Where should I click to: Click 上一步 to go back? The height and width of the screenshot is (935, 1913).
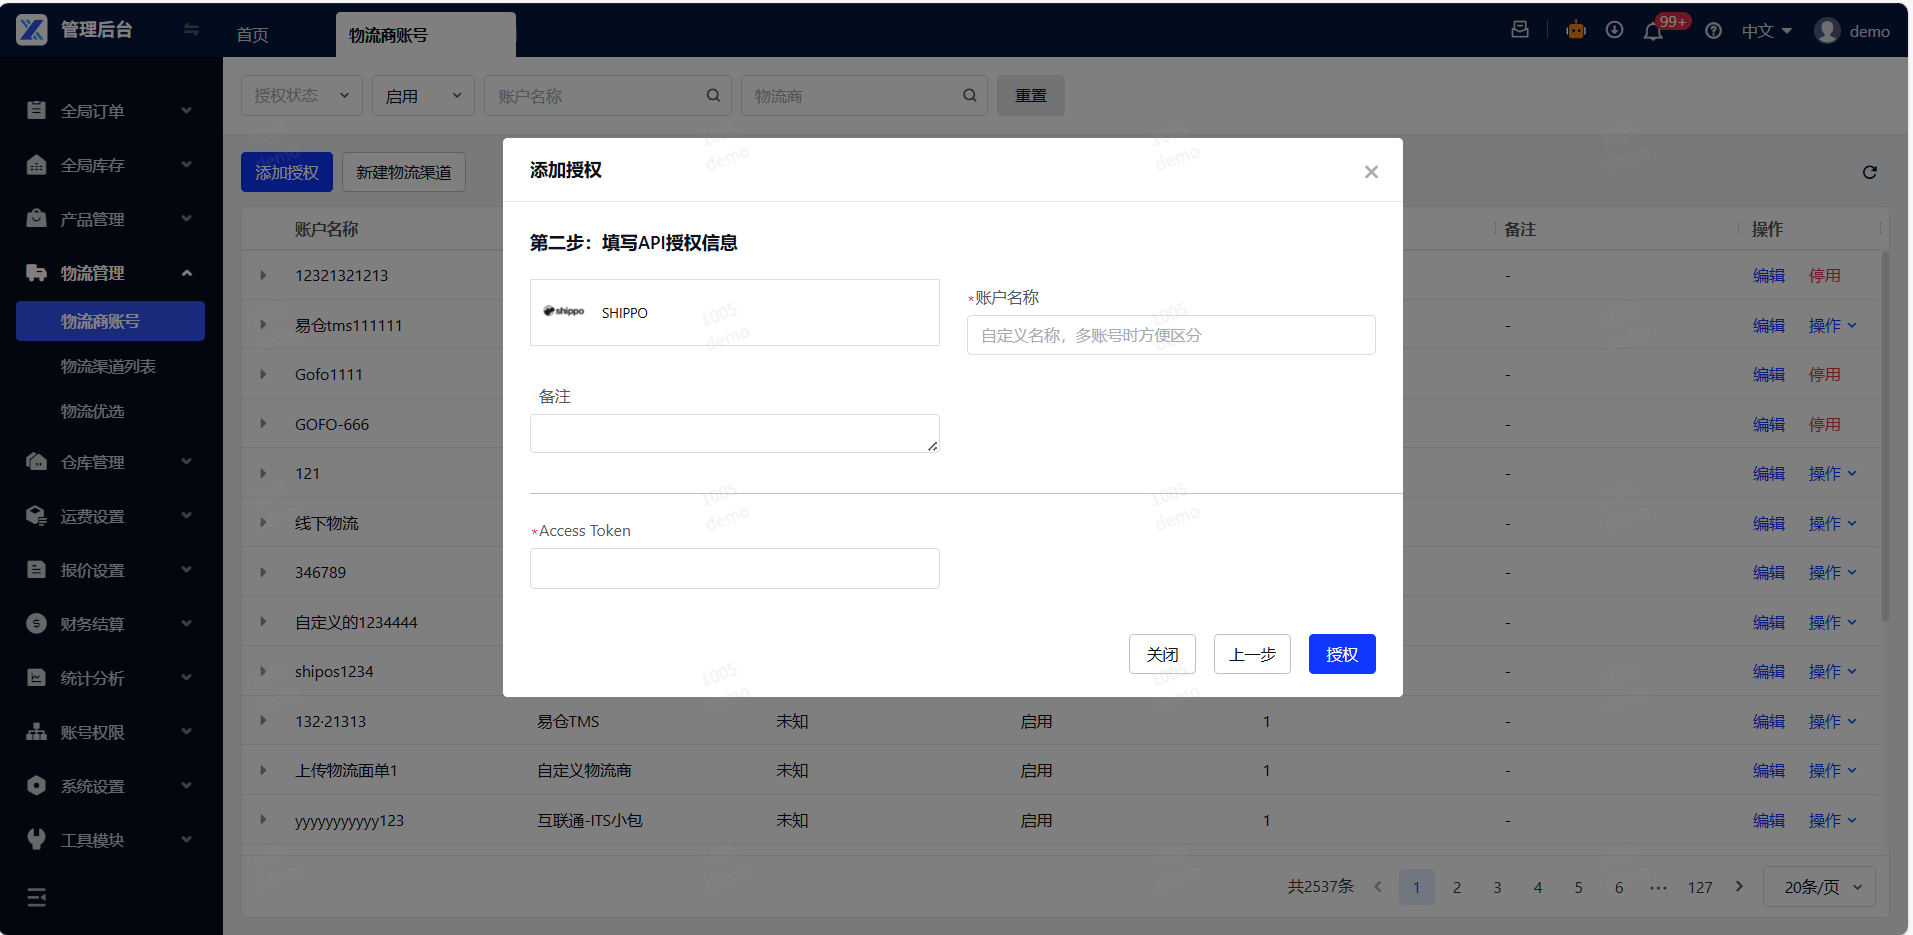coord(1252,654)
